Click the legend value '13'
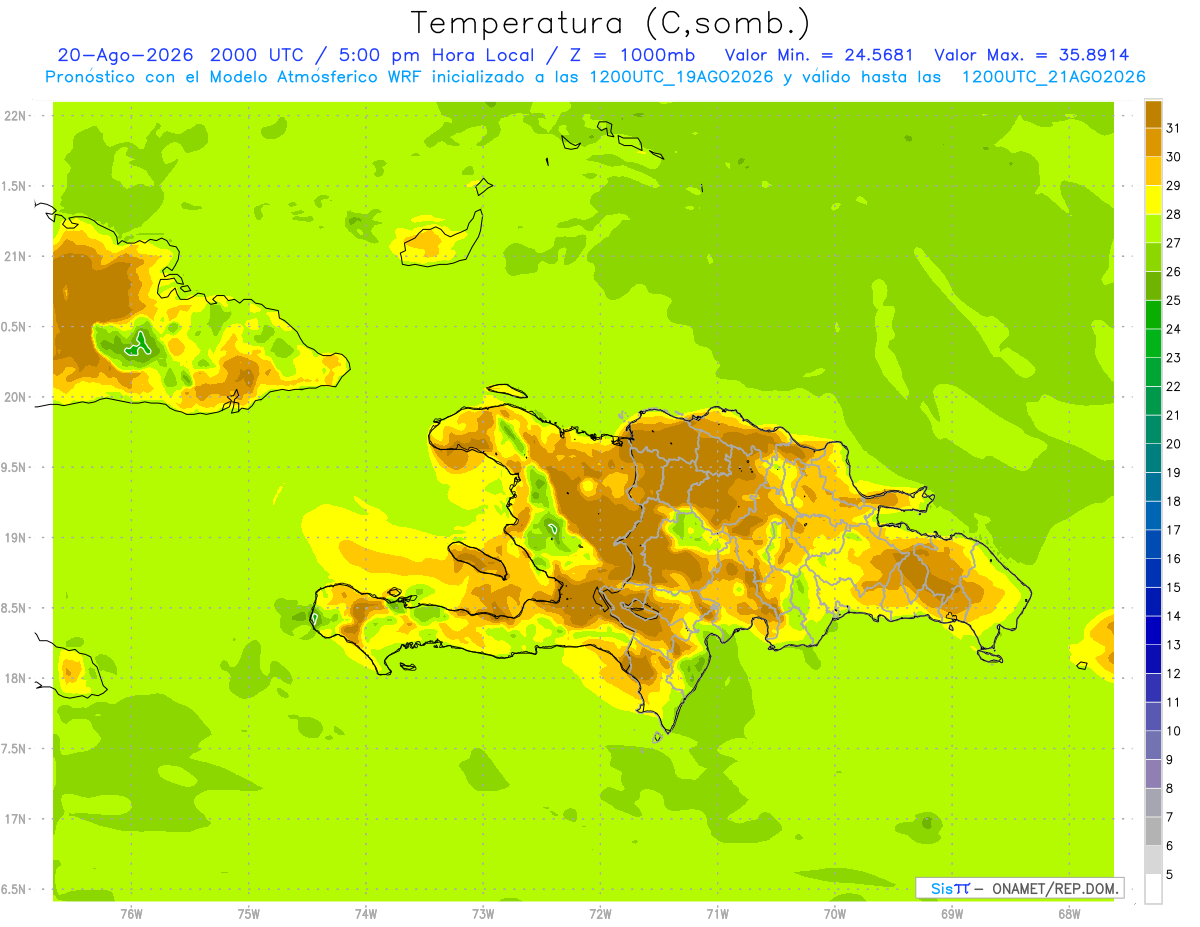1200x927 pixels. click(1173, 644)
